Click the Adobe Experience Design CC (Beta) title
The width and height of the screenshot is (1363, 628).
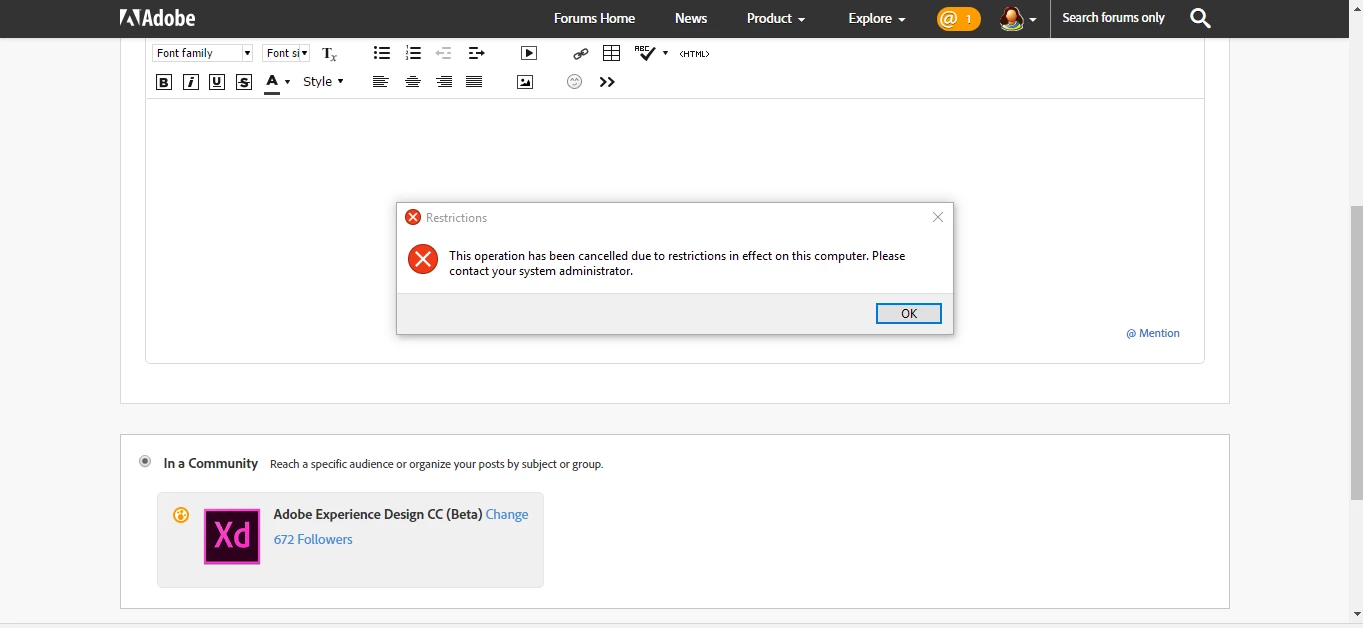[x=378, y=514]
